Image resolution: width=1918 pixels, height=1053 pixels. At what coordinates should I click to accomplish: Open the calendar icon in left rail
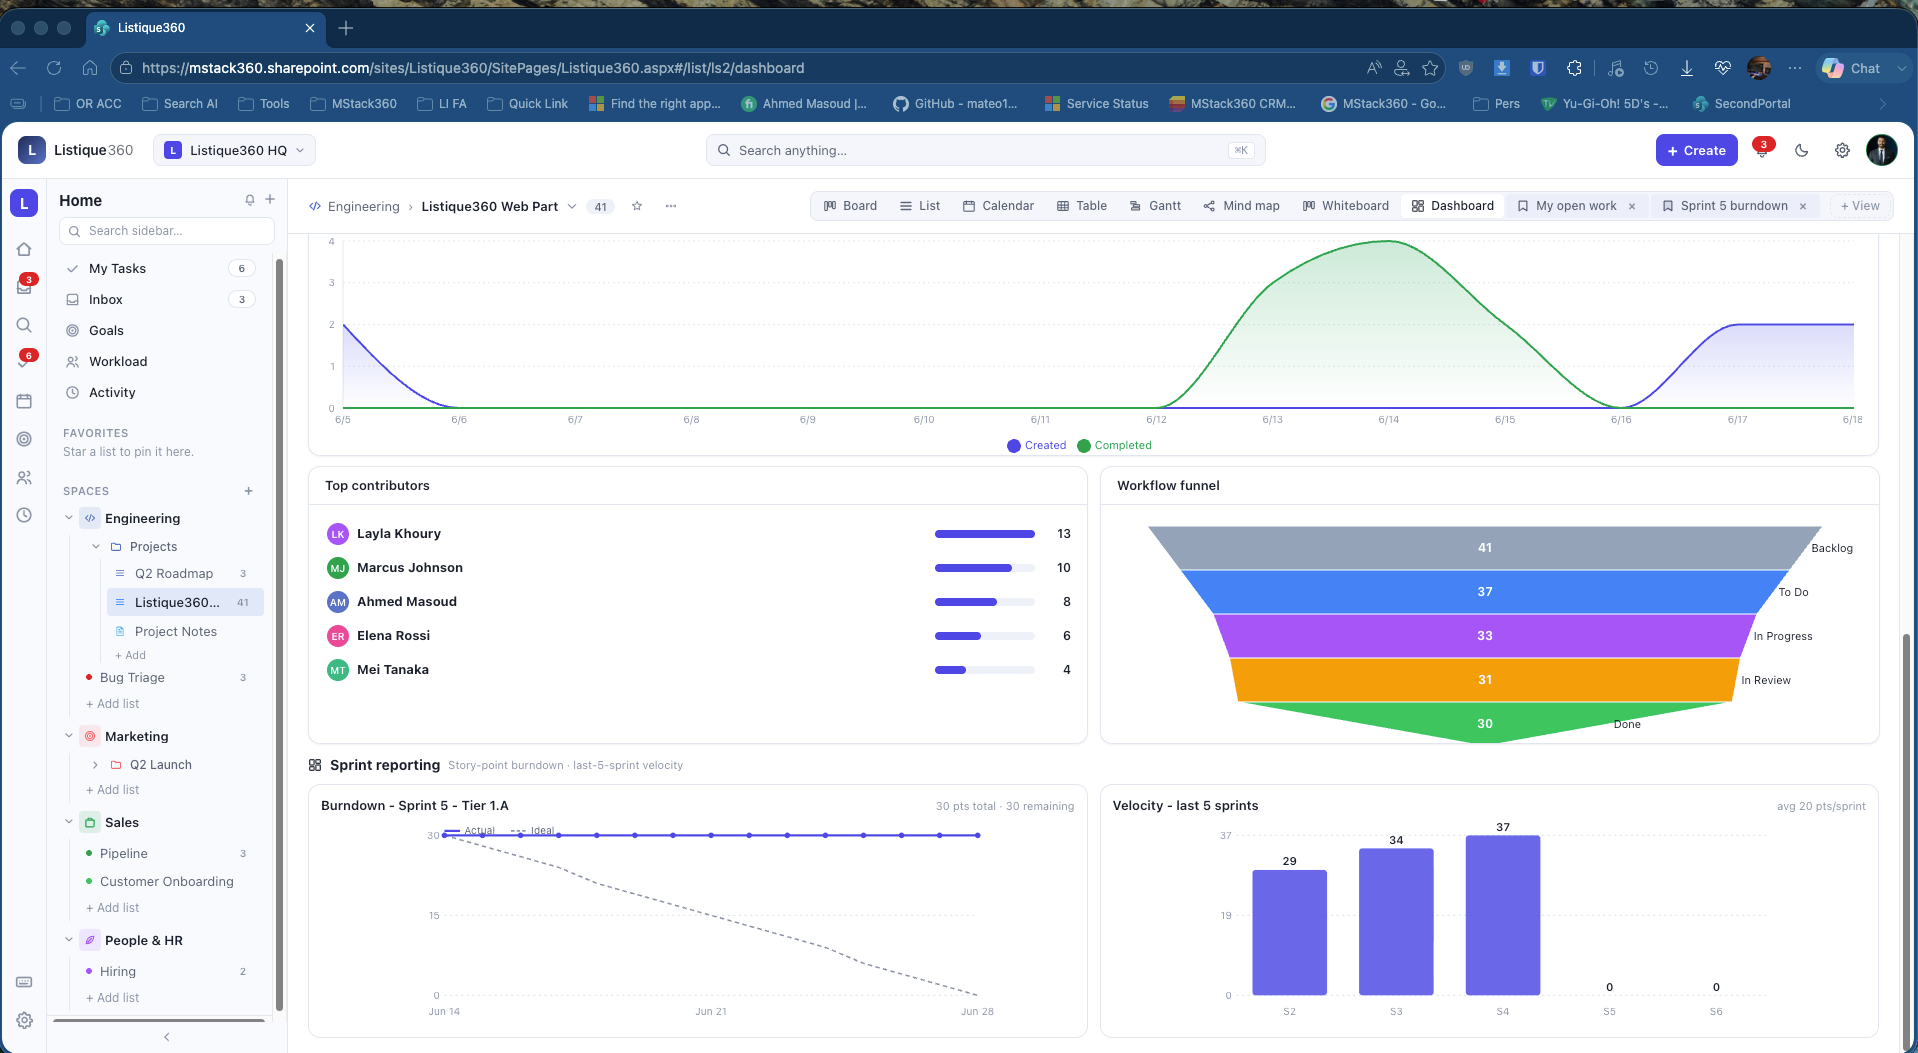coord(24,401)
